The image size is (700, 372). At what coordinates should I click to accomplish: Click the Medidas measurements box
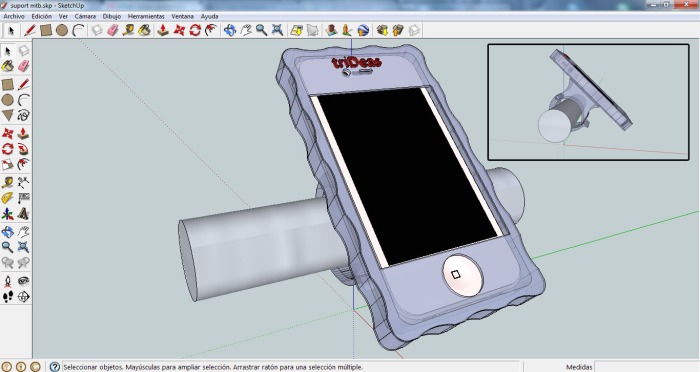[646, 367]
